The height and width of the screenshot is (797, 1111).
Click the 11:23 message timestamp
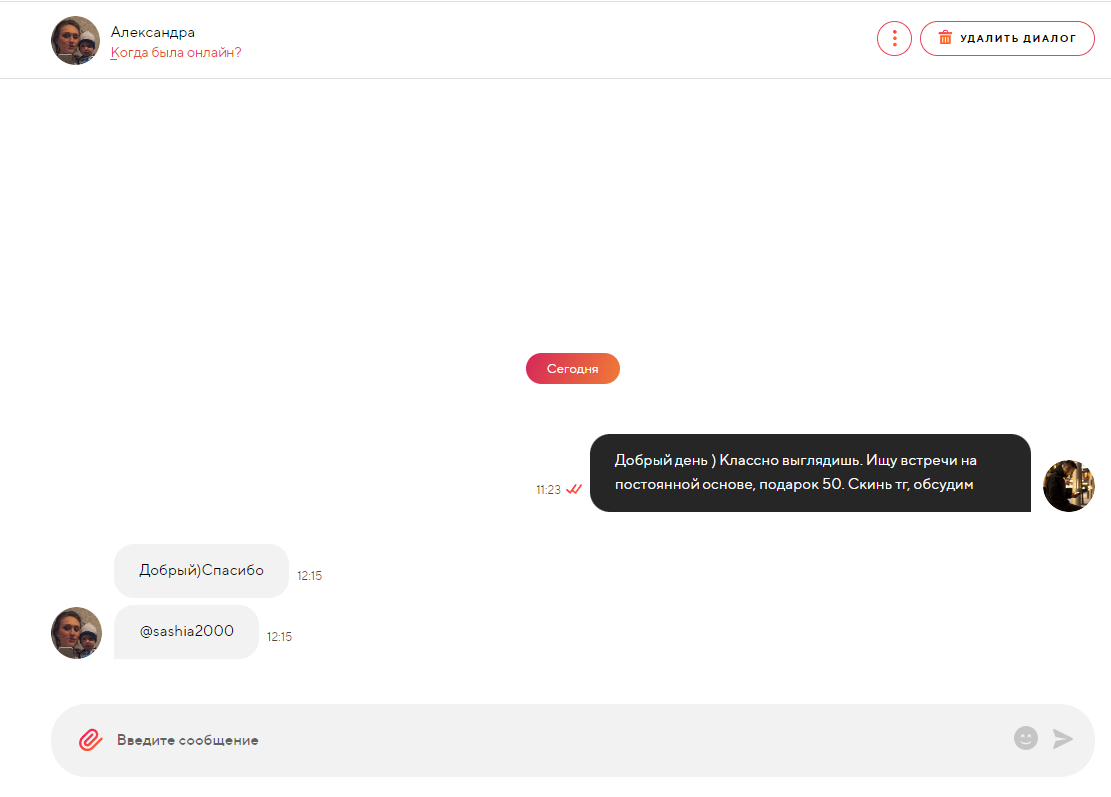[548, 490]
